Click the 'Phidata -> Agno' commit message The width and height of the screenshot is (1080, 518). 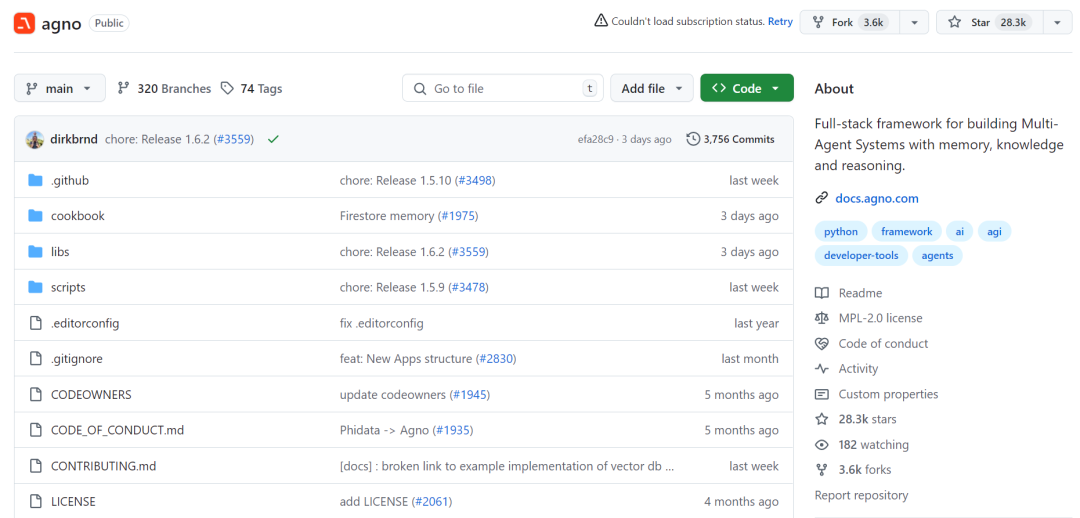(384, 430)
